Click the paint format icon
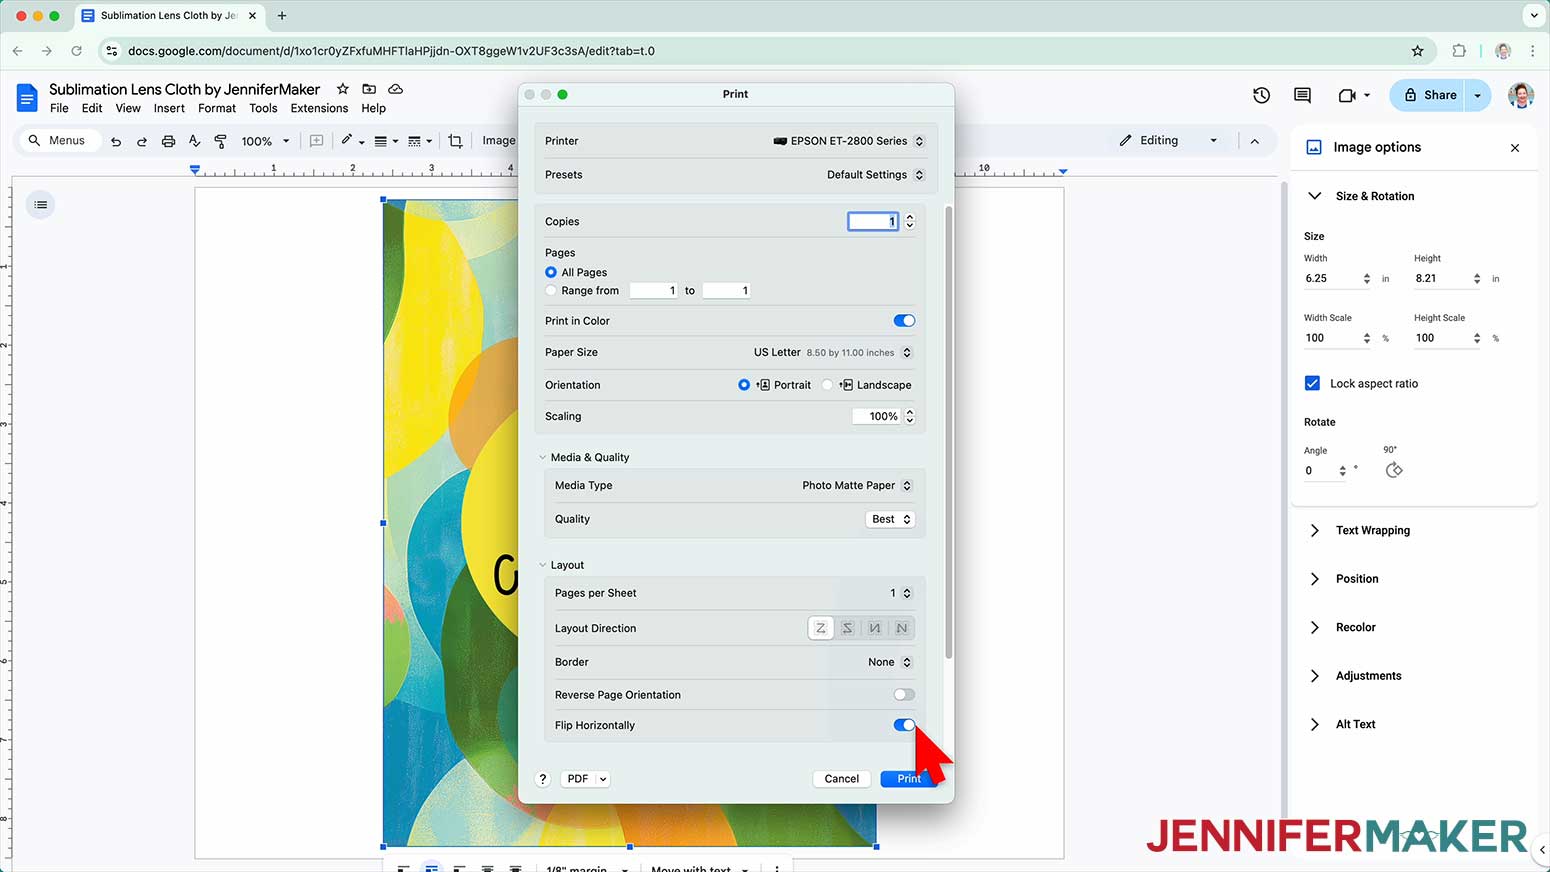This screenshot has height=872, width=1550. tap(221, 141)
